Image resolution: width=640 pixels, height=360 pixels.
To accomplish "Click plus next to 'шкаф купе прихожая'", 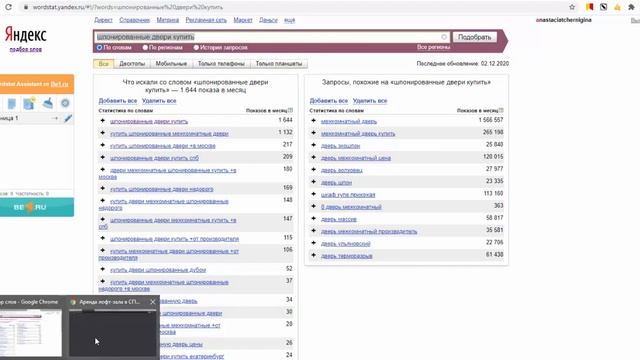I will point(313,194).
